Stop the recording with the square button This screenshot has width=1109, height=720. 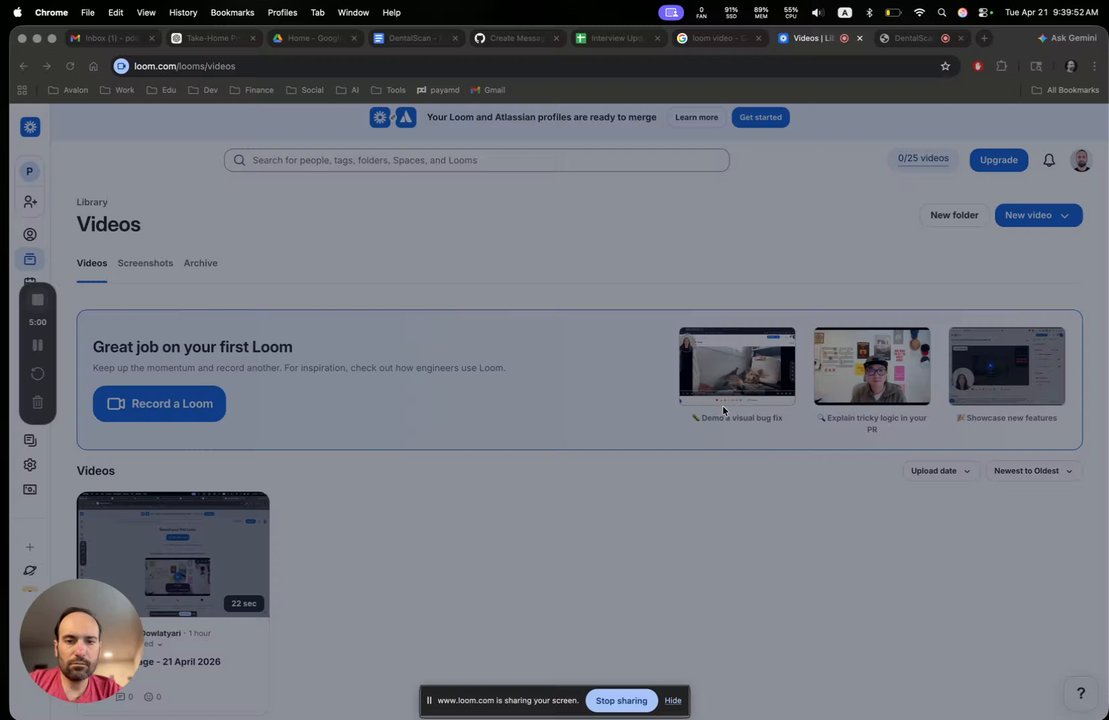pos(37,300)
